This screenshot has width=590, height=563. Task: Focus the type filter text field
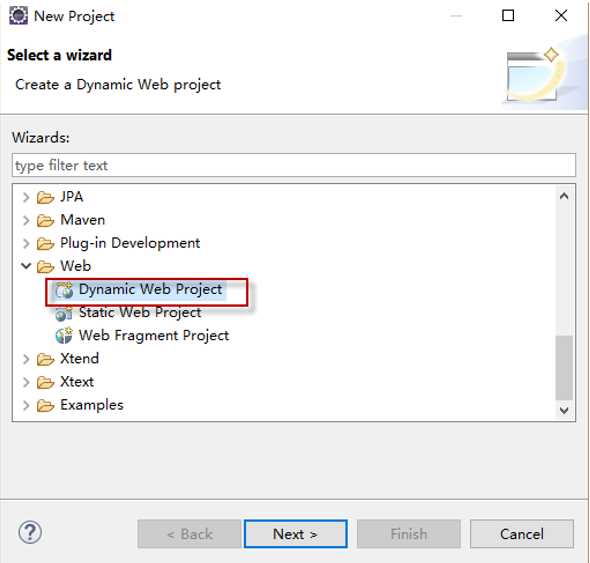pyautogui.click(x=294, y=165)
